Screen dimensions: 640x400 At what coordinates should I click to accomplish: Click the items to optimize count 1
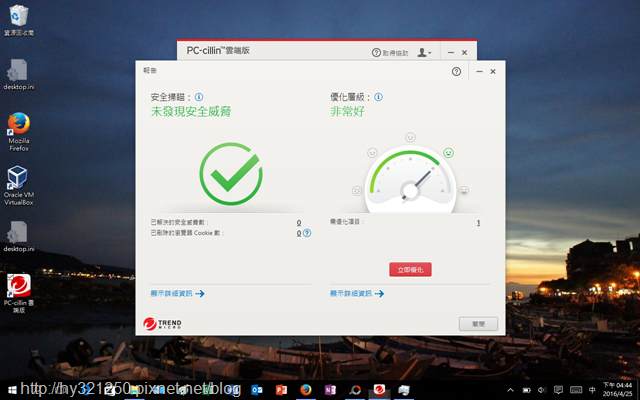[x=478, y=223]
